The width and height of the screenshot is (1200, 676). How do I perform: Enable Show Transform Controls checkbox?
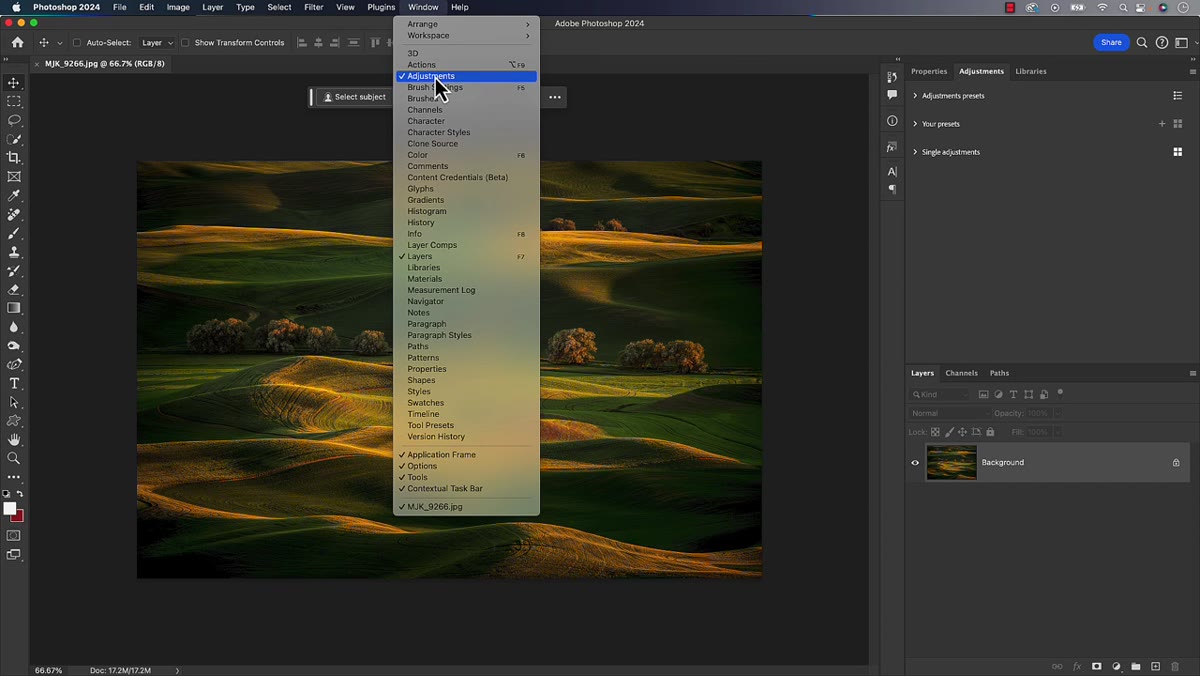185,43
